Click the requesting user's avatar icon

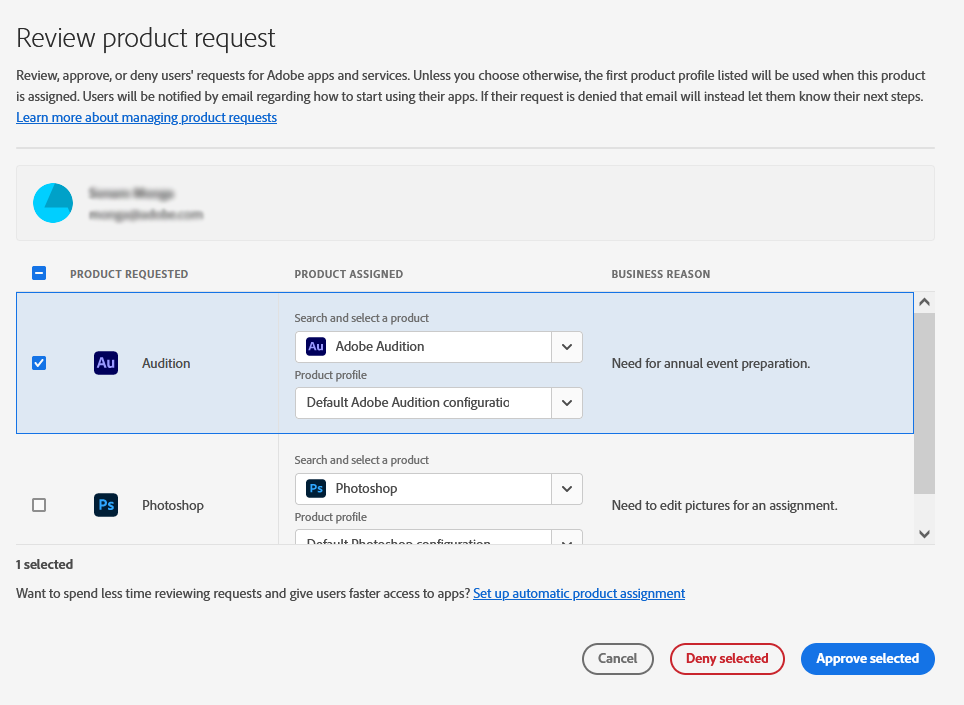pyautogui.click(x=53, y=203)
